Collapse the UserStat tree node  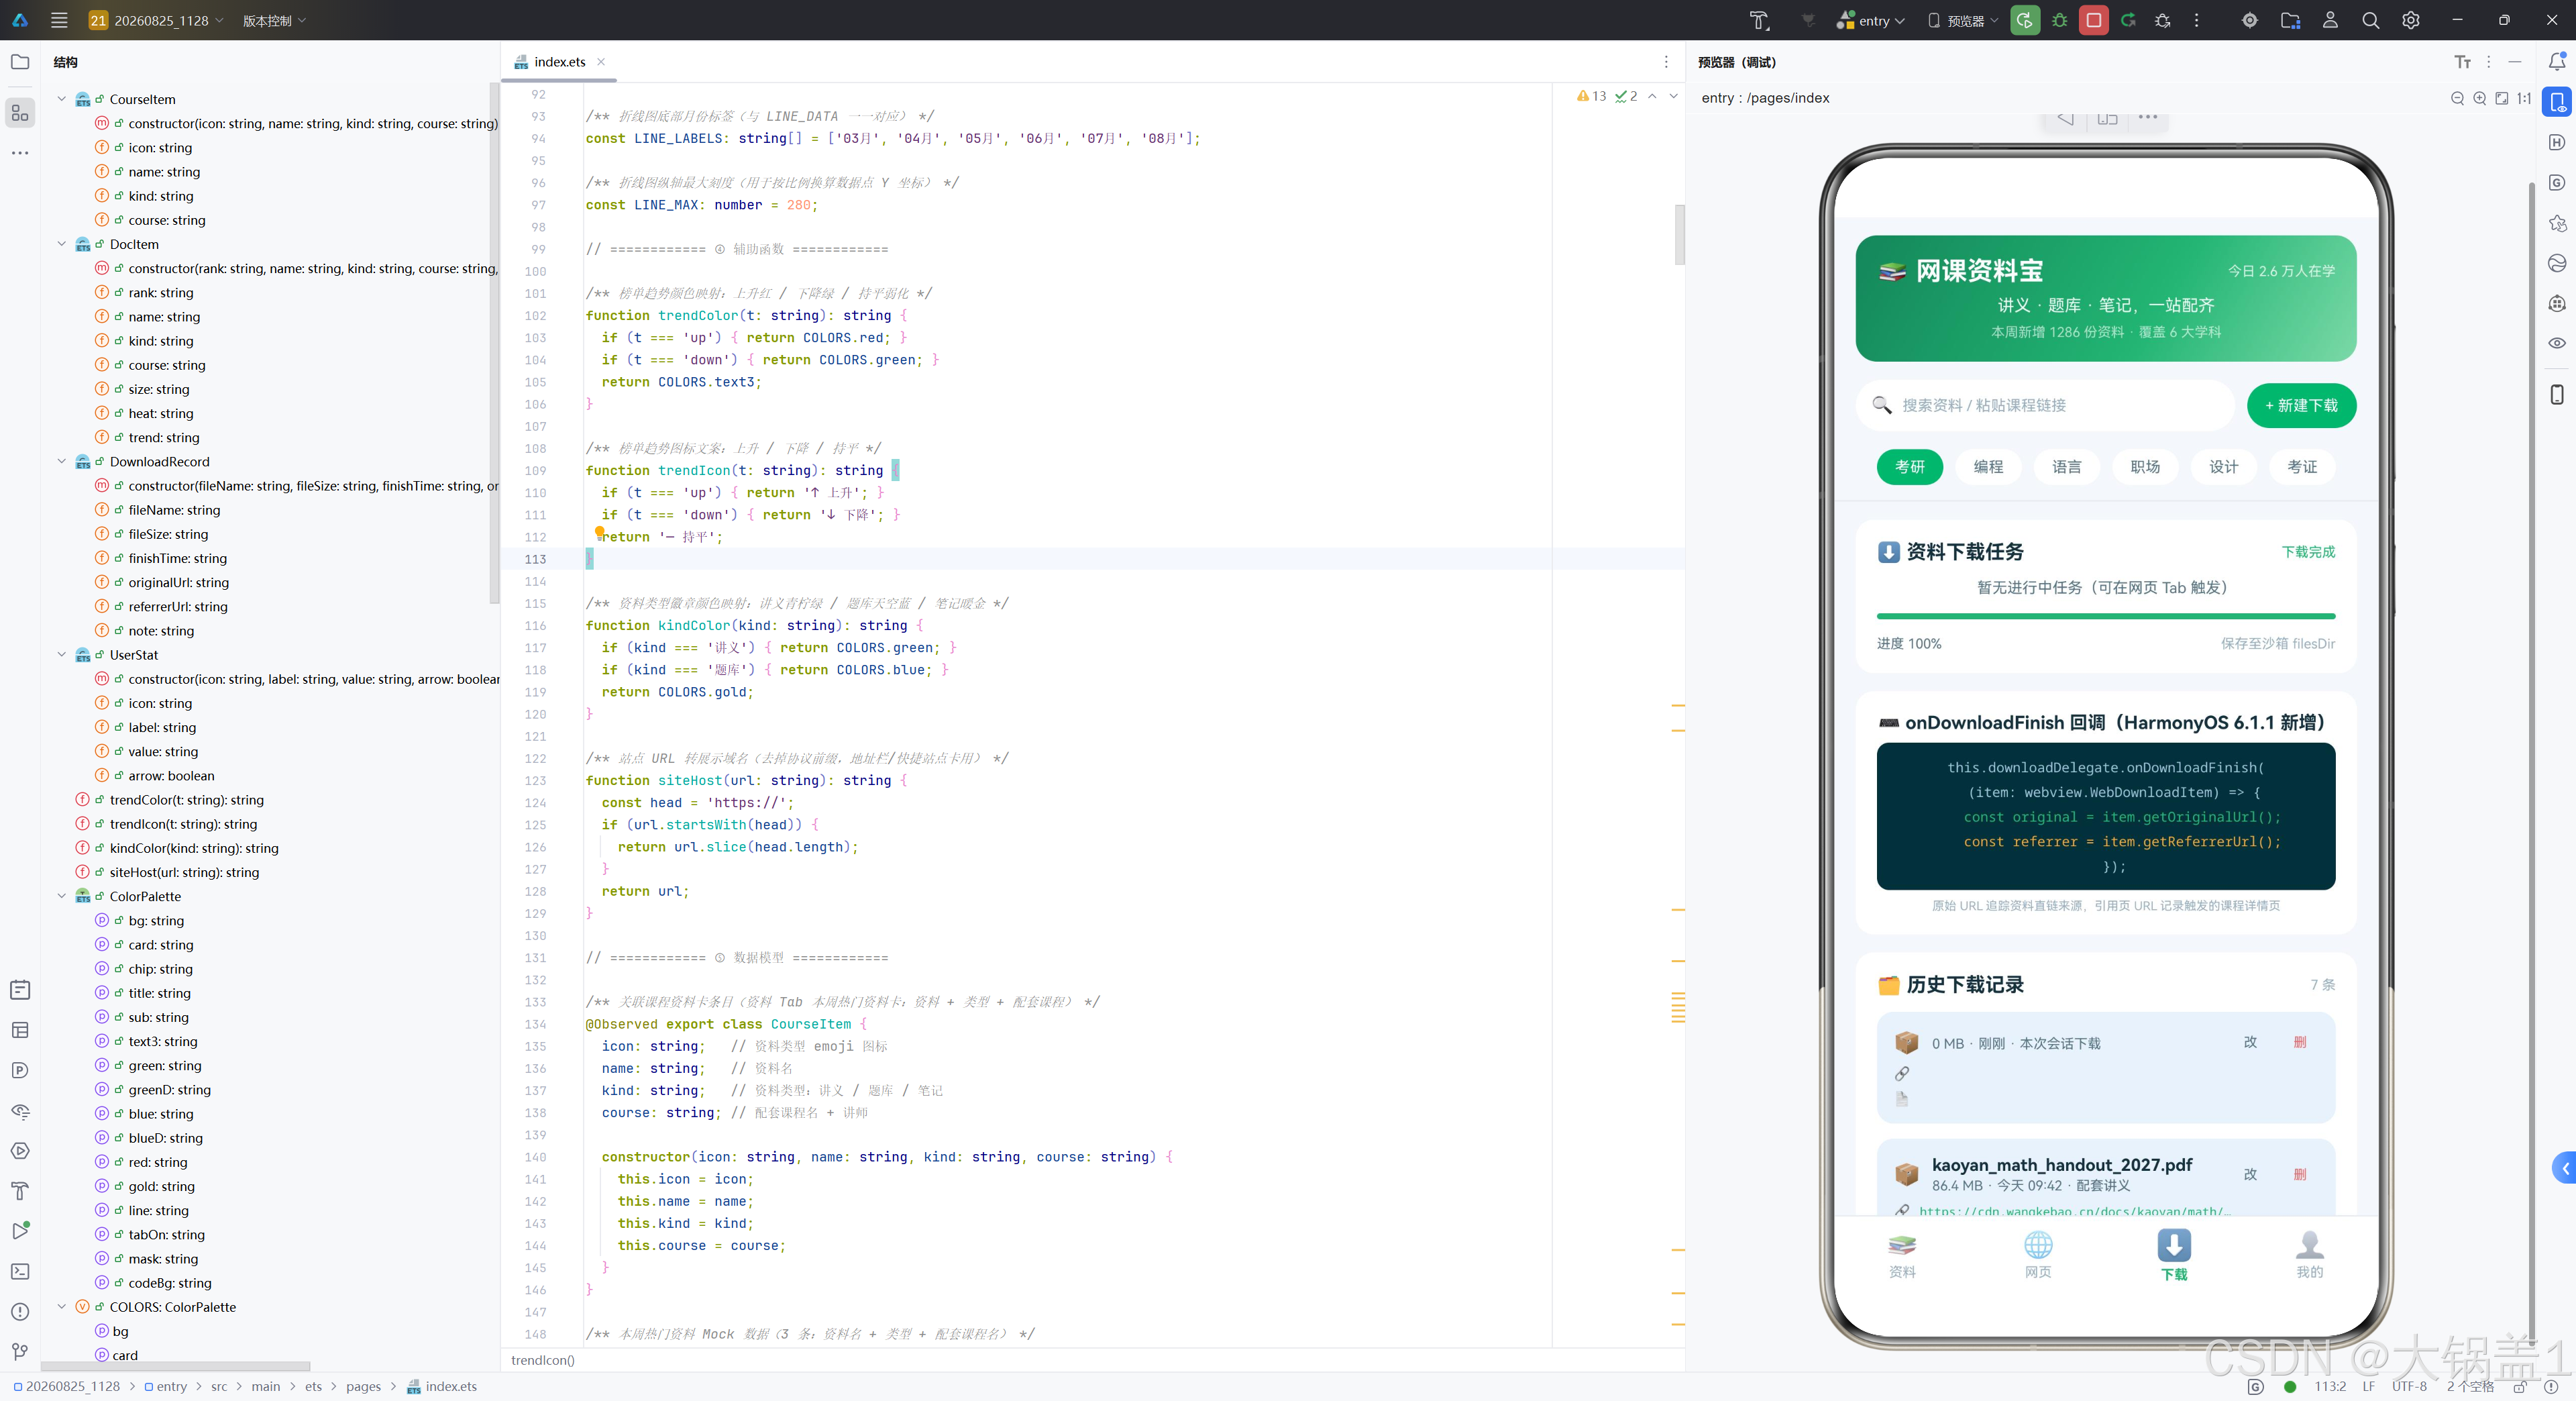tap(61, 655)
